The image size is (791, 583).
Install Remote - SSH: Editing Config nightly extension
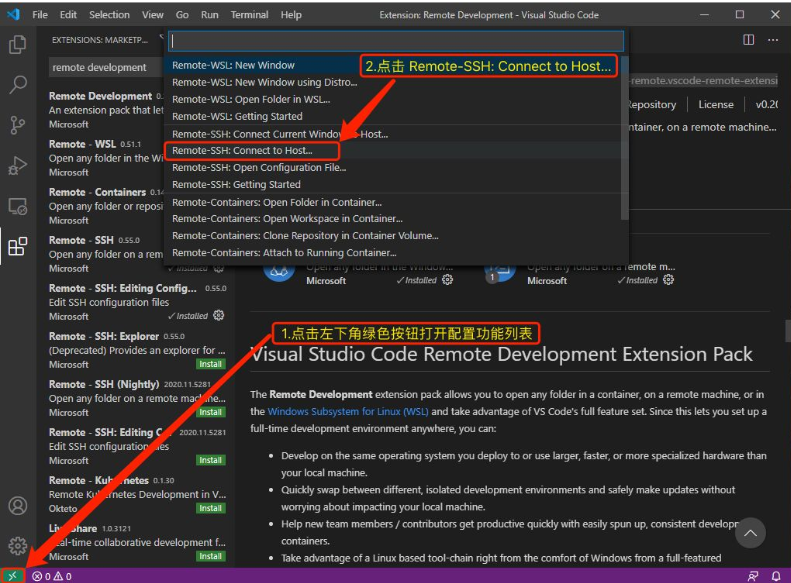pos(210,460)
